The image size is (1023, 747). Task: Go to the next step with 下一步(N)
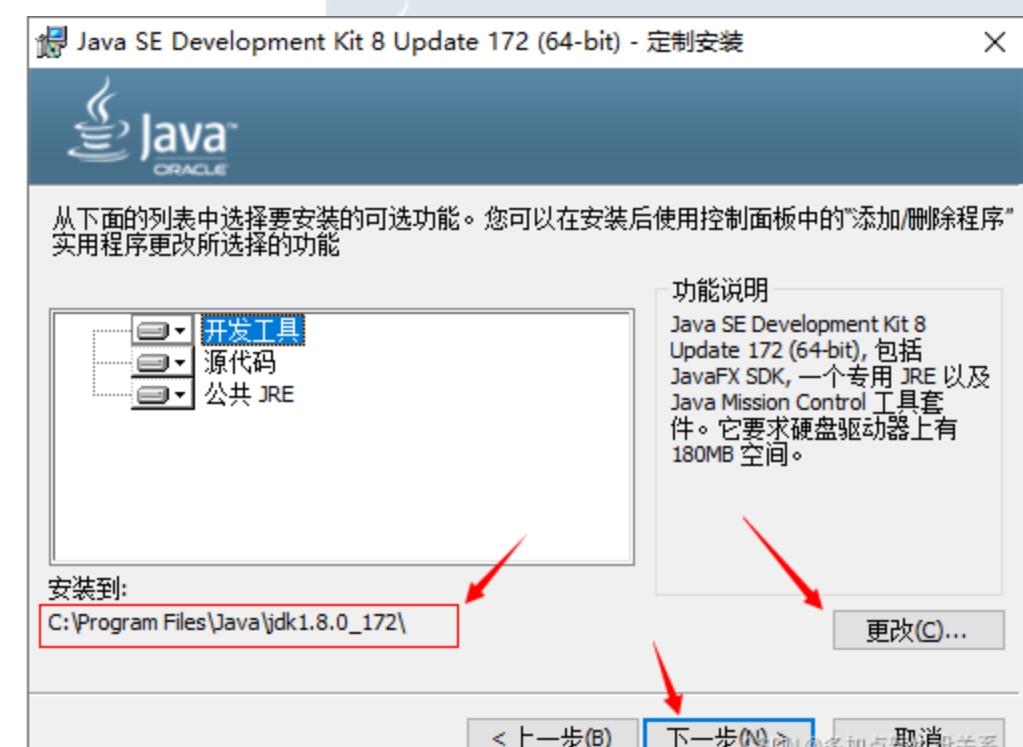[728, 733]
